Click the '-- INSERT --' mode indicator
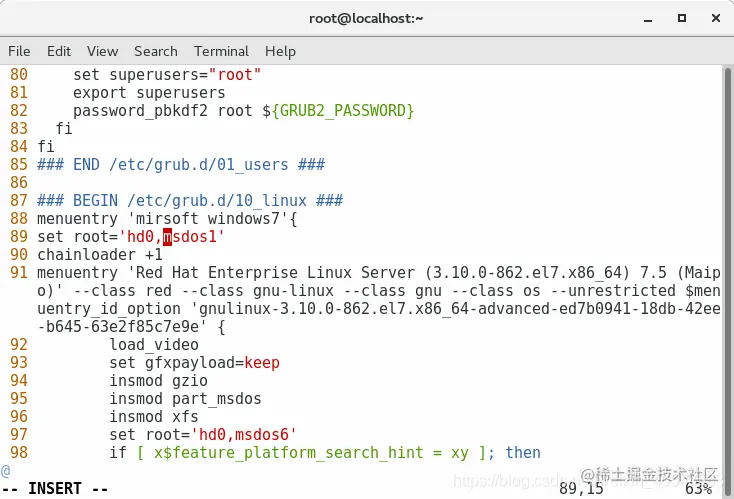 [x=55, y=489]
